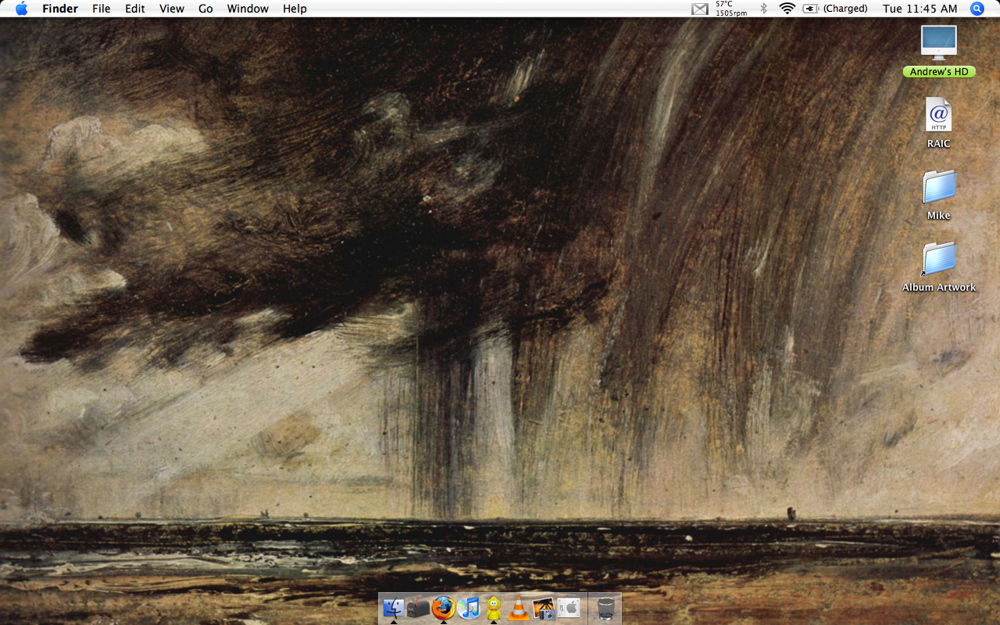
Task: Open Spotlight search
Action: [x=977, y=8]
